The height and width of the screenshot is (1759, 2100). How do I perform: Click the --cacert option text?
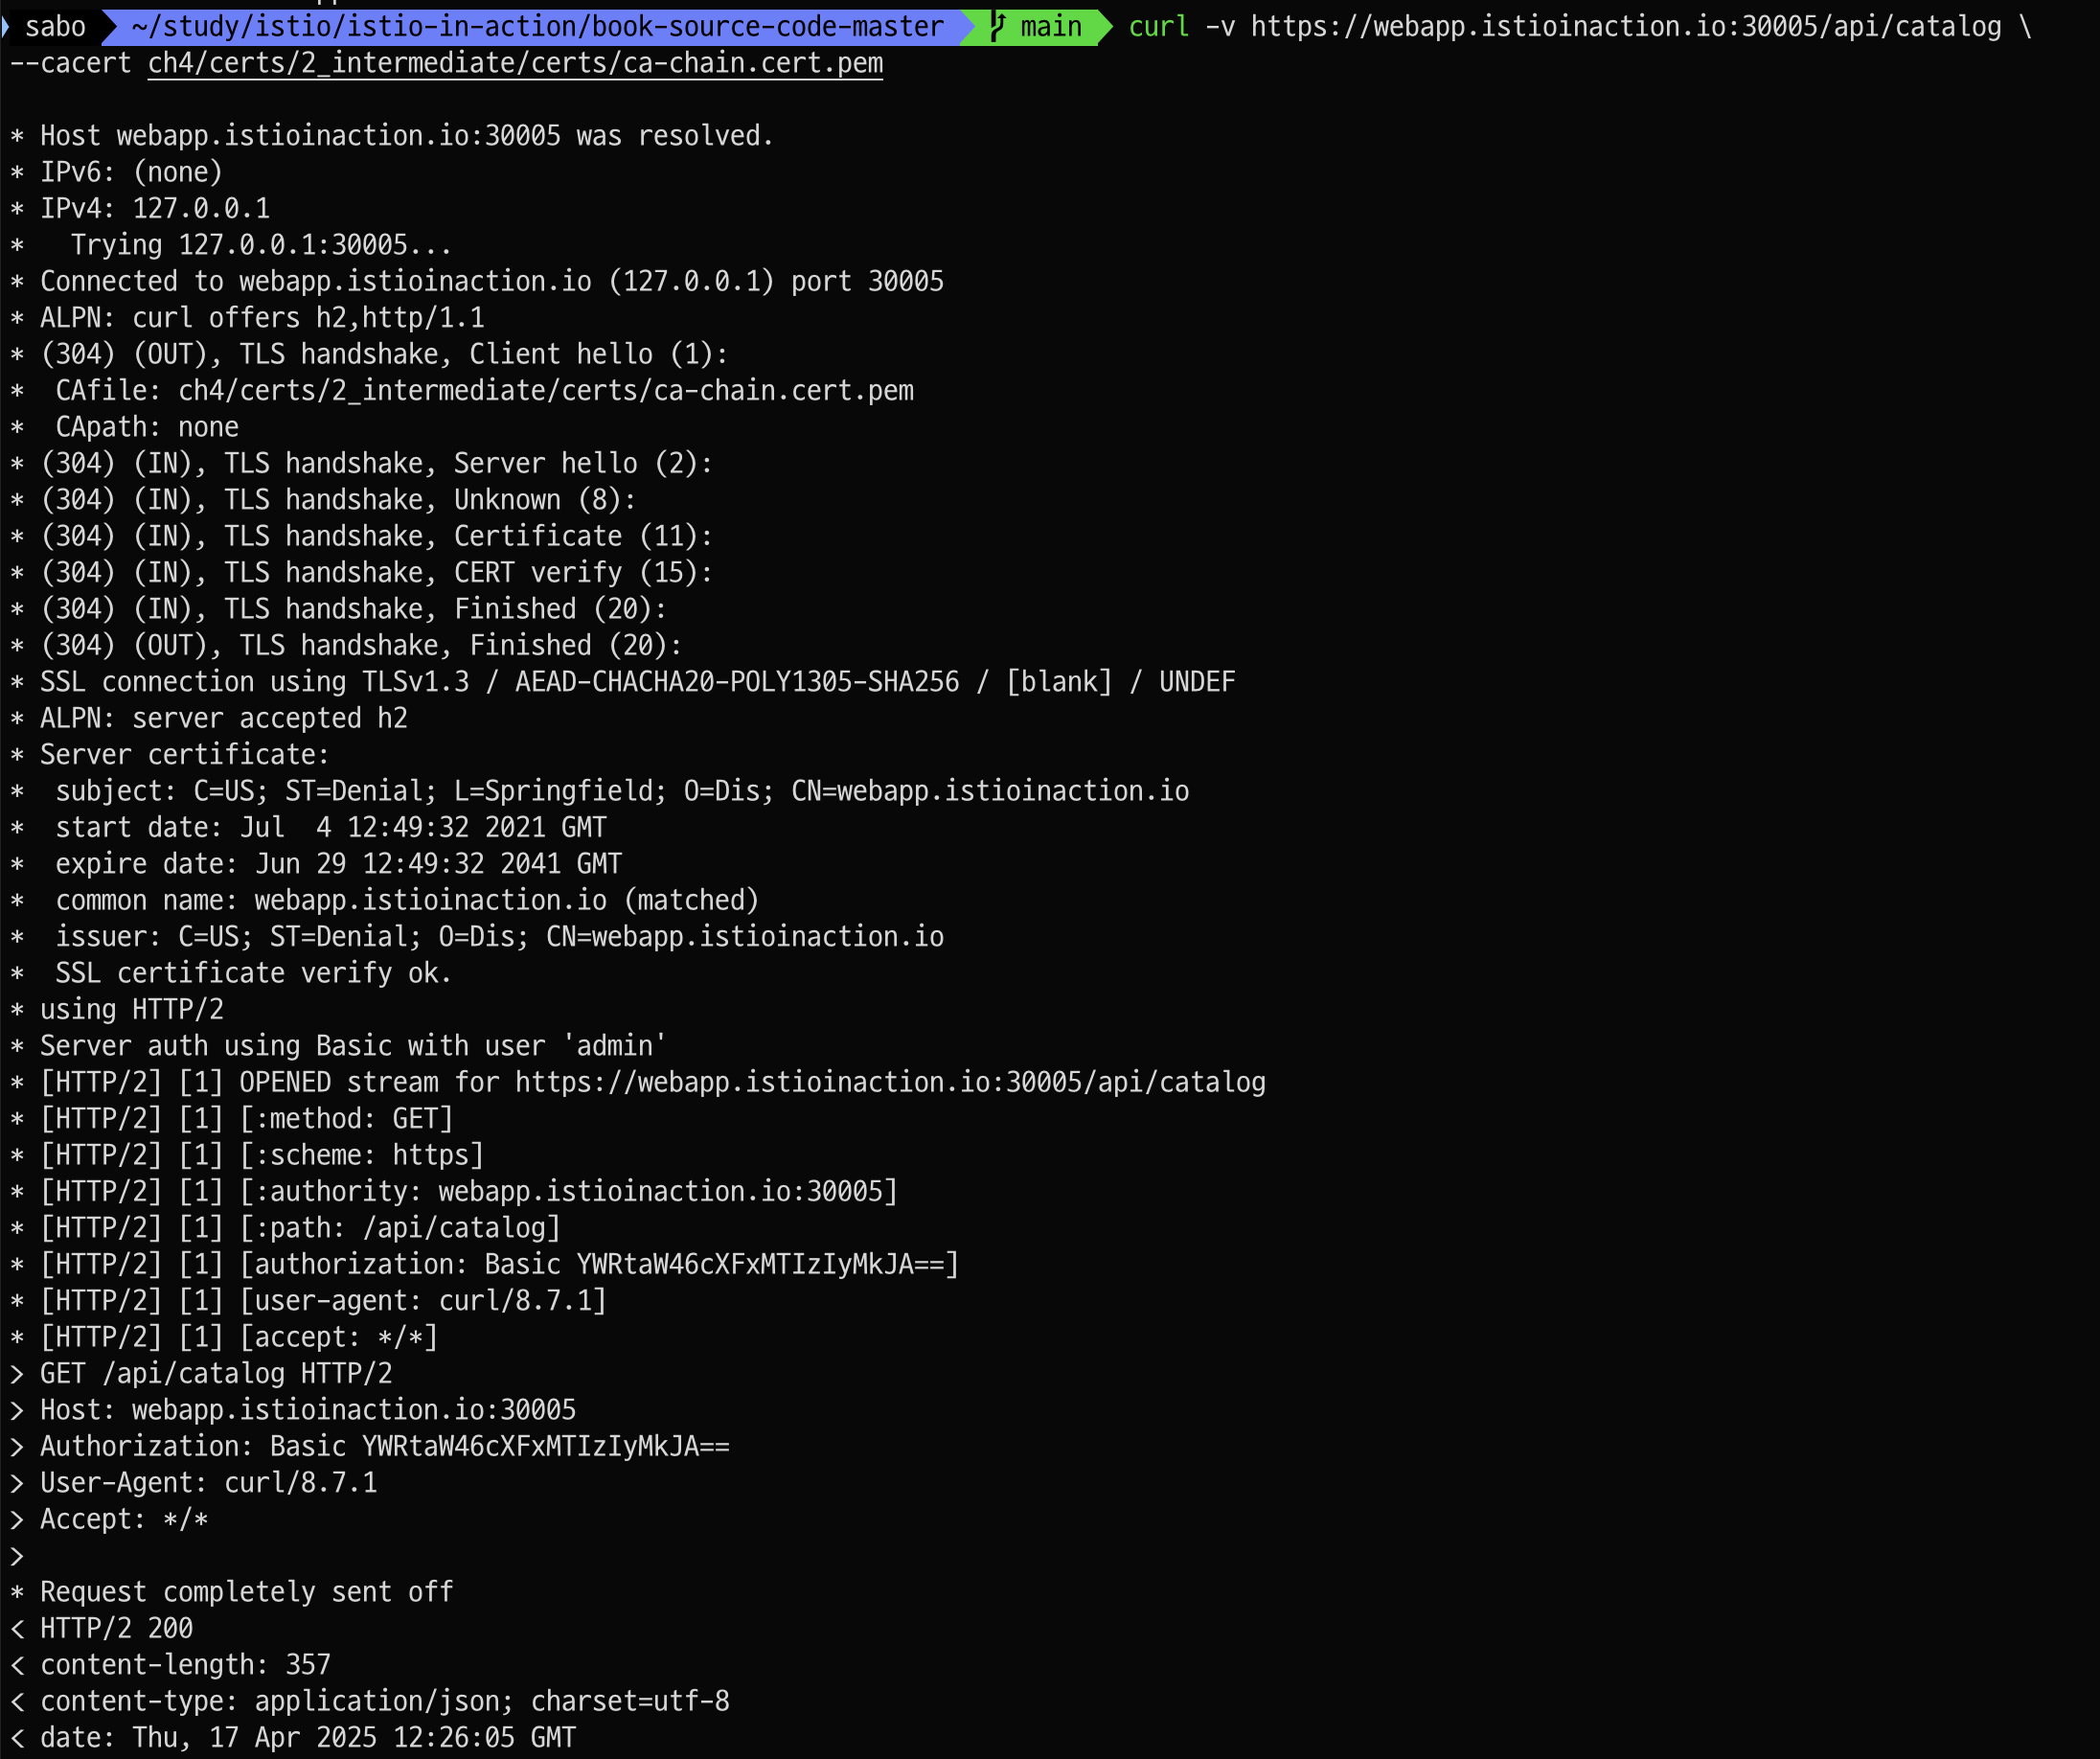coord(70,63)
